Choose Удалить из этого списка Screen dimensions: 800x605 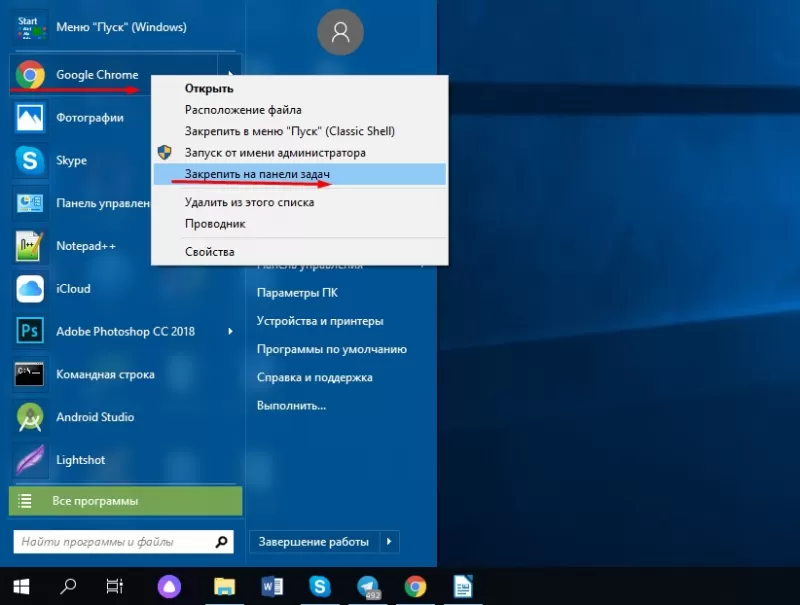[x=299, y=202]
